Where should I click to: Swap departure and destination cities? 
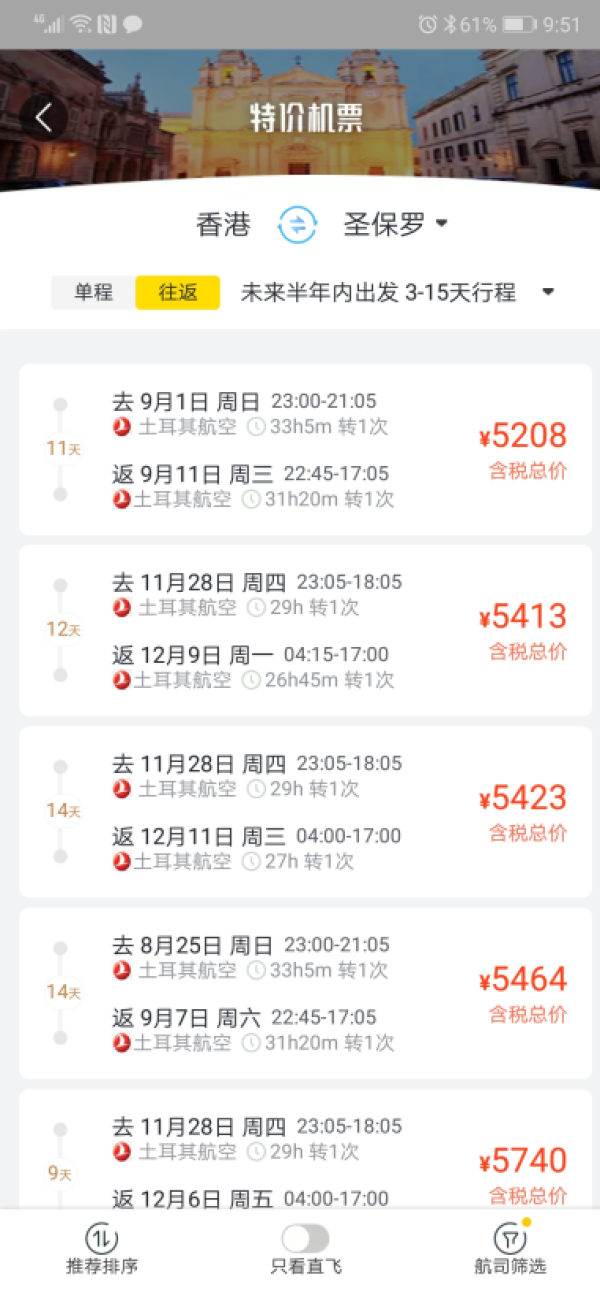coord(298,225)
